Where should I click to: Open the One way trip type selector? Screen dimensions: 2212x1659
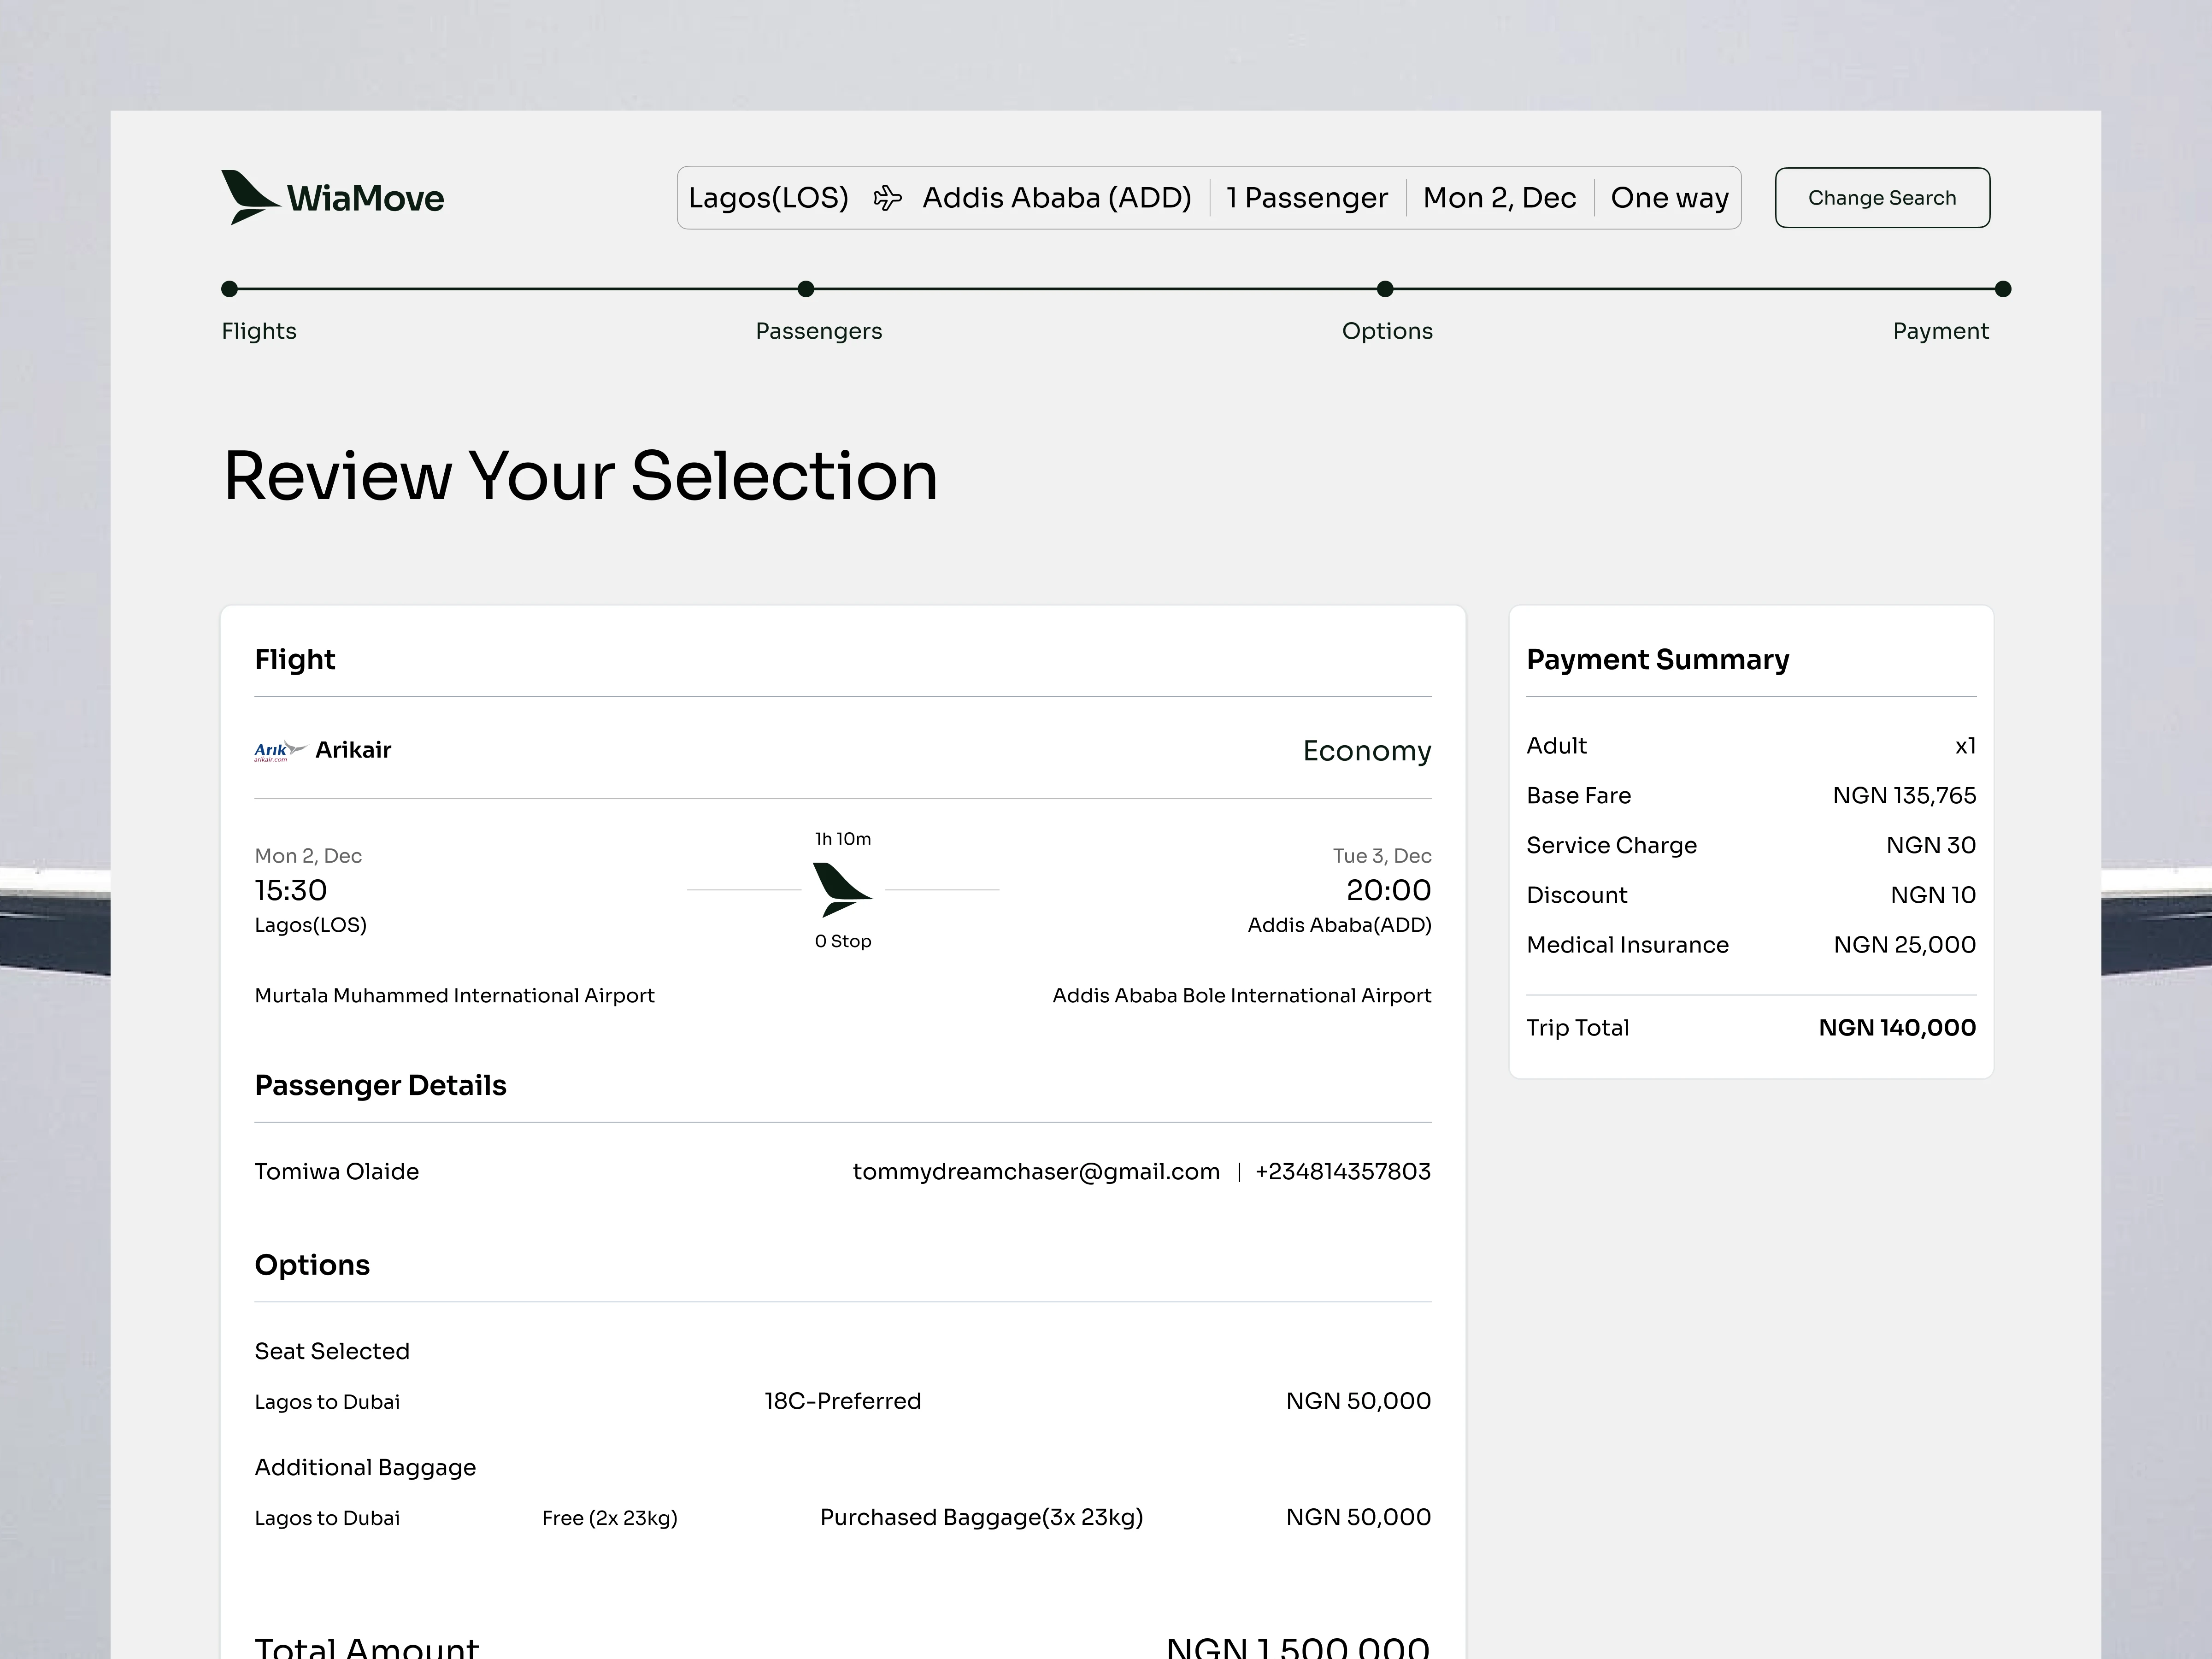(1668, 198)
